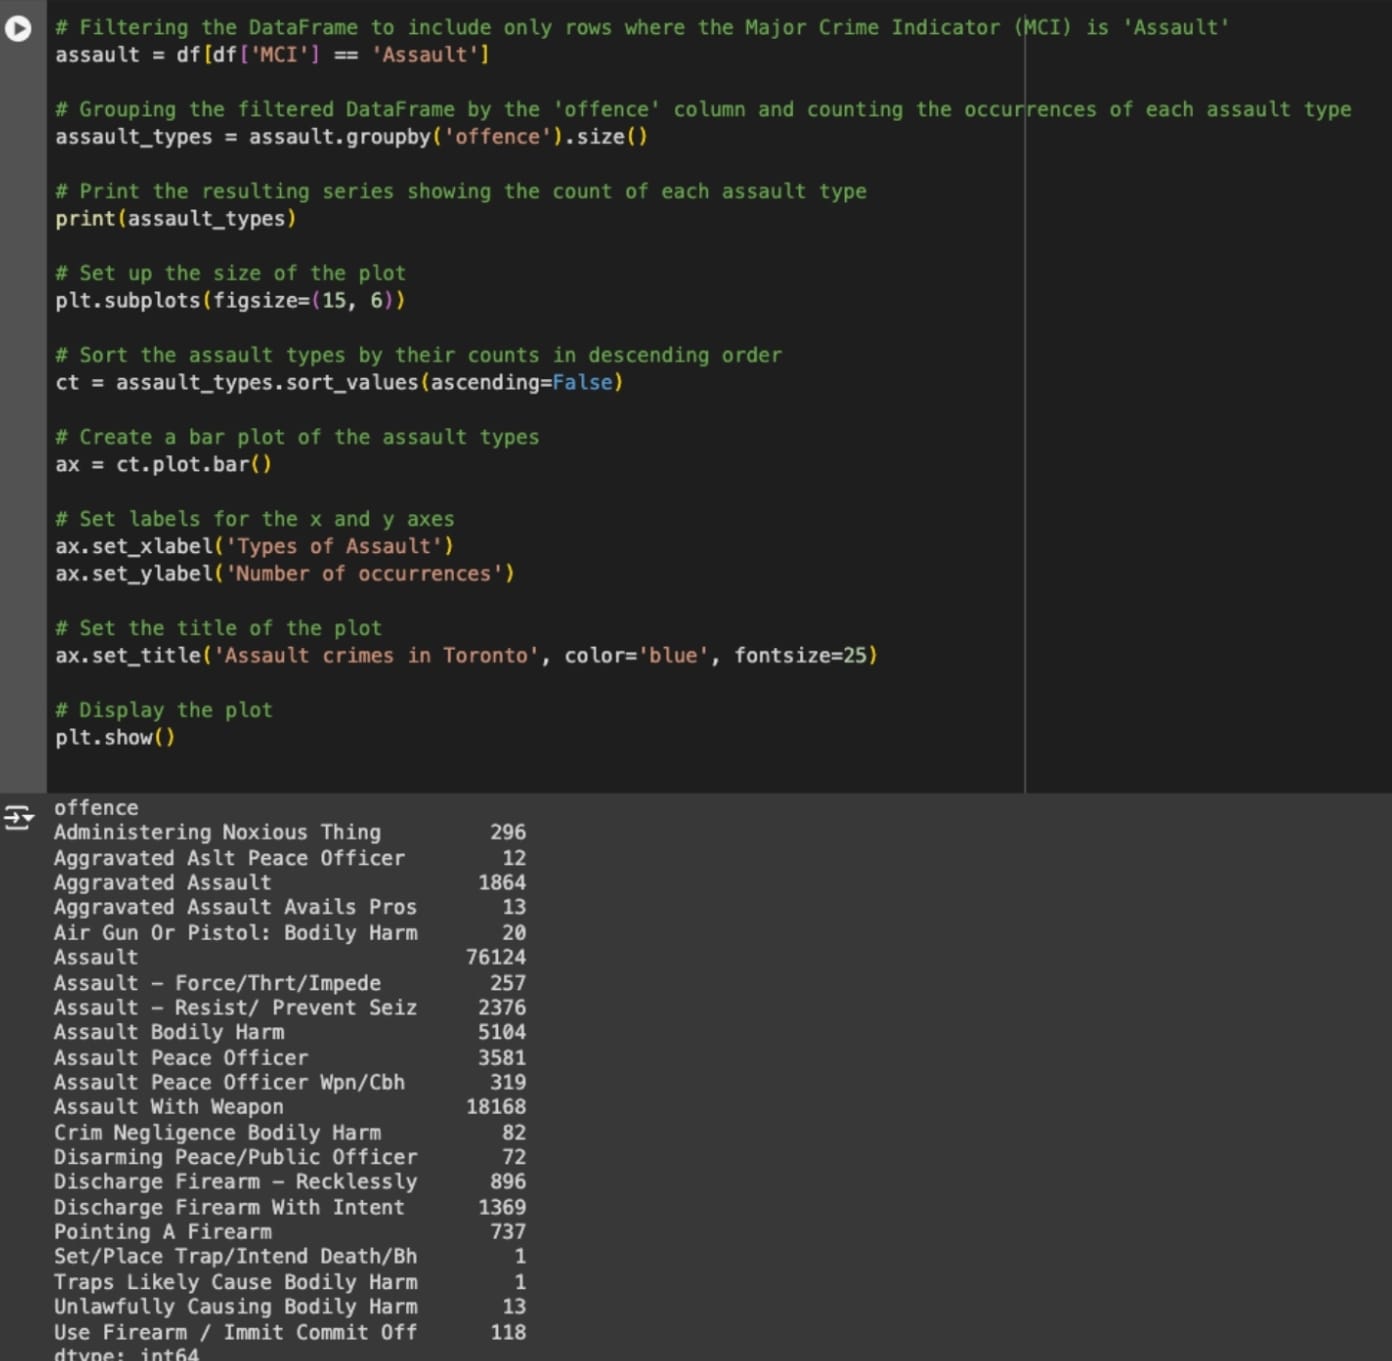Click the comment about filtering the DataFrame
The image size is (1392, 1361).
[642, 28]
